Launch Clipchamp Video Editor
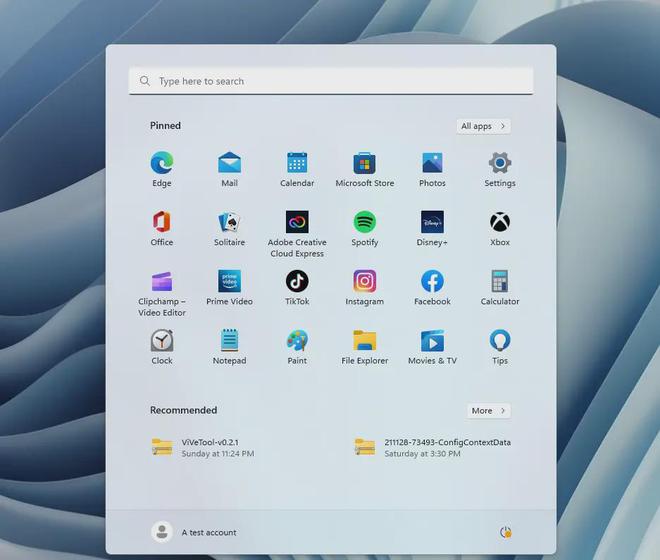This screenshot has width=660, height=560. (x=162, y=281)
